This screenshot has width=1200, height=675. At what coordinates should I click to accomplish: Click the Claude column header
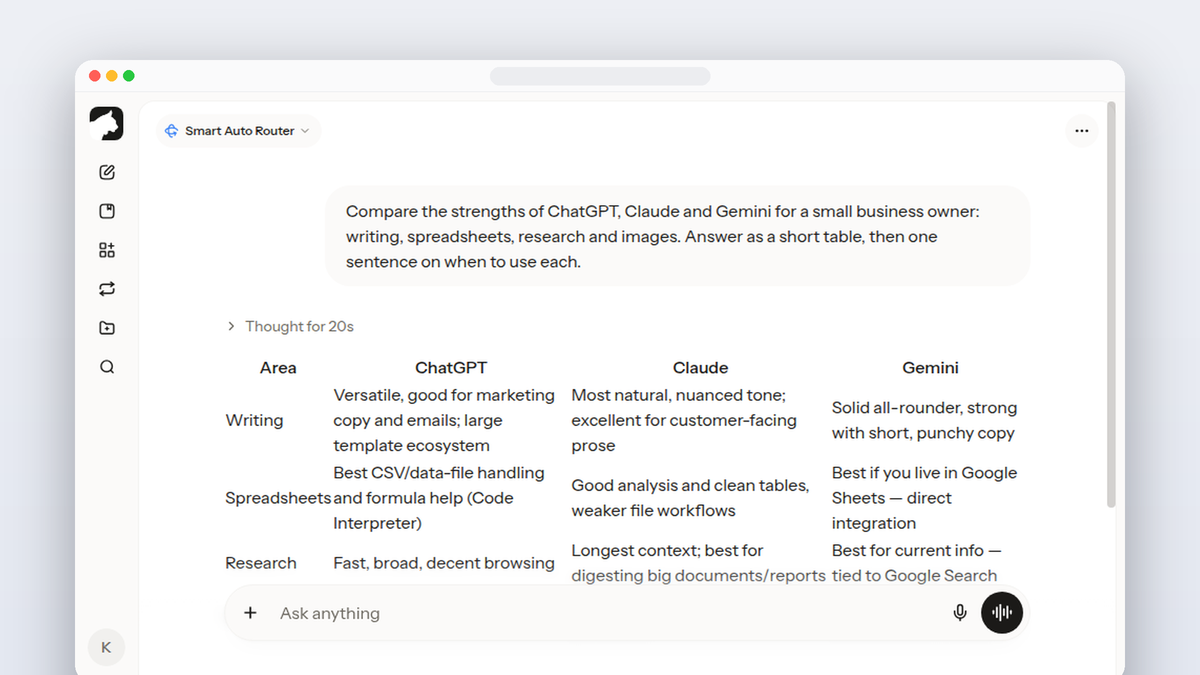click(700, 368)
